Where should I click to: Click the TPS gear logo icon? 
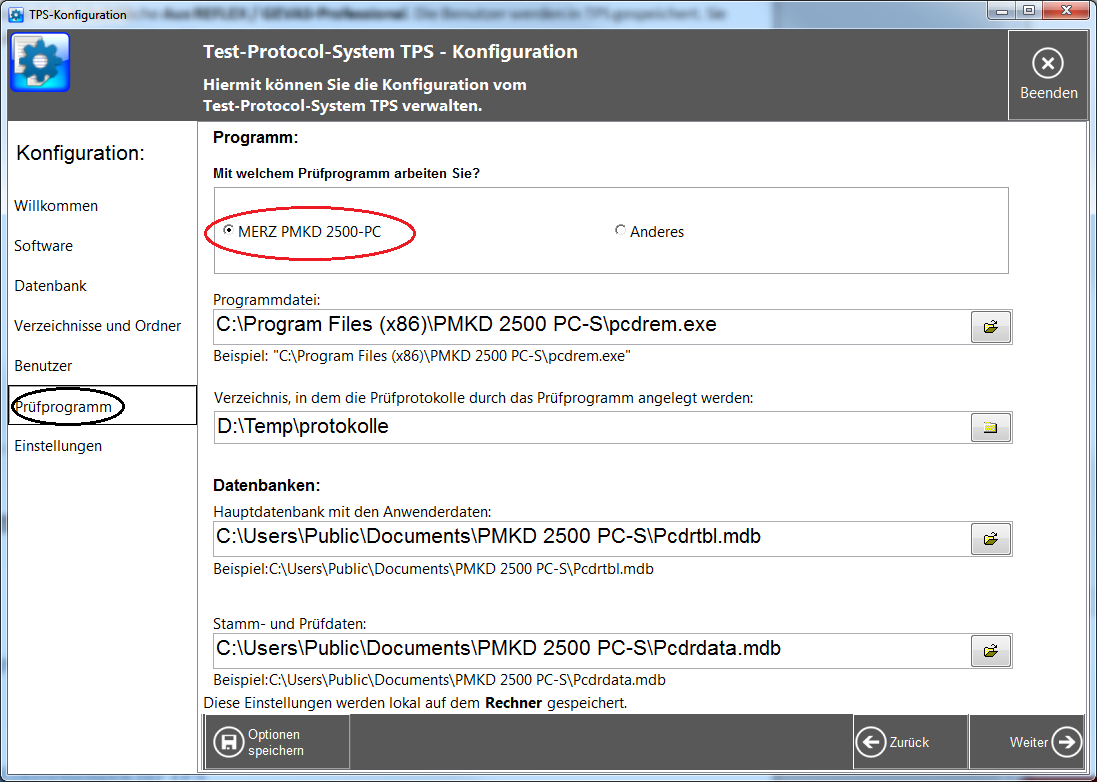tap(40, 62)
